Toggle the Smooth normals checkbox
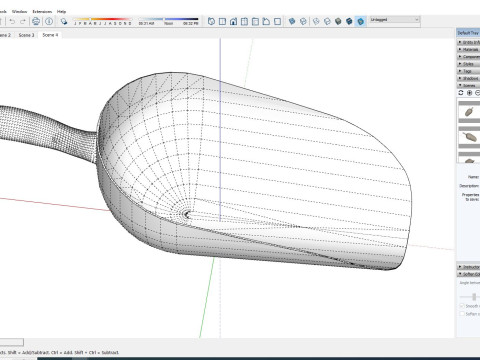This screenshot has width=480, height=360. click(462, 306)
